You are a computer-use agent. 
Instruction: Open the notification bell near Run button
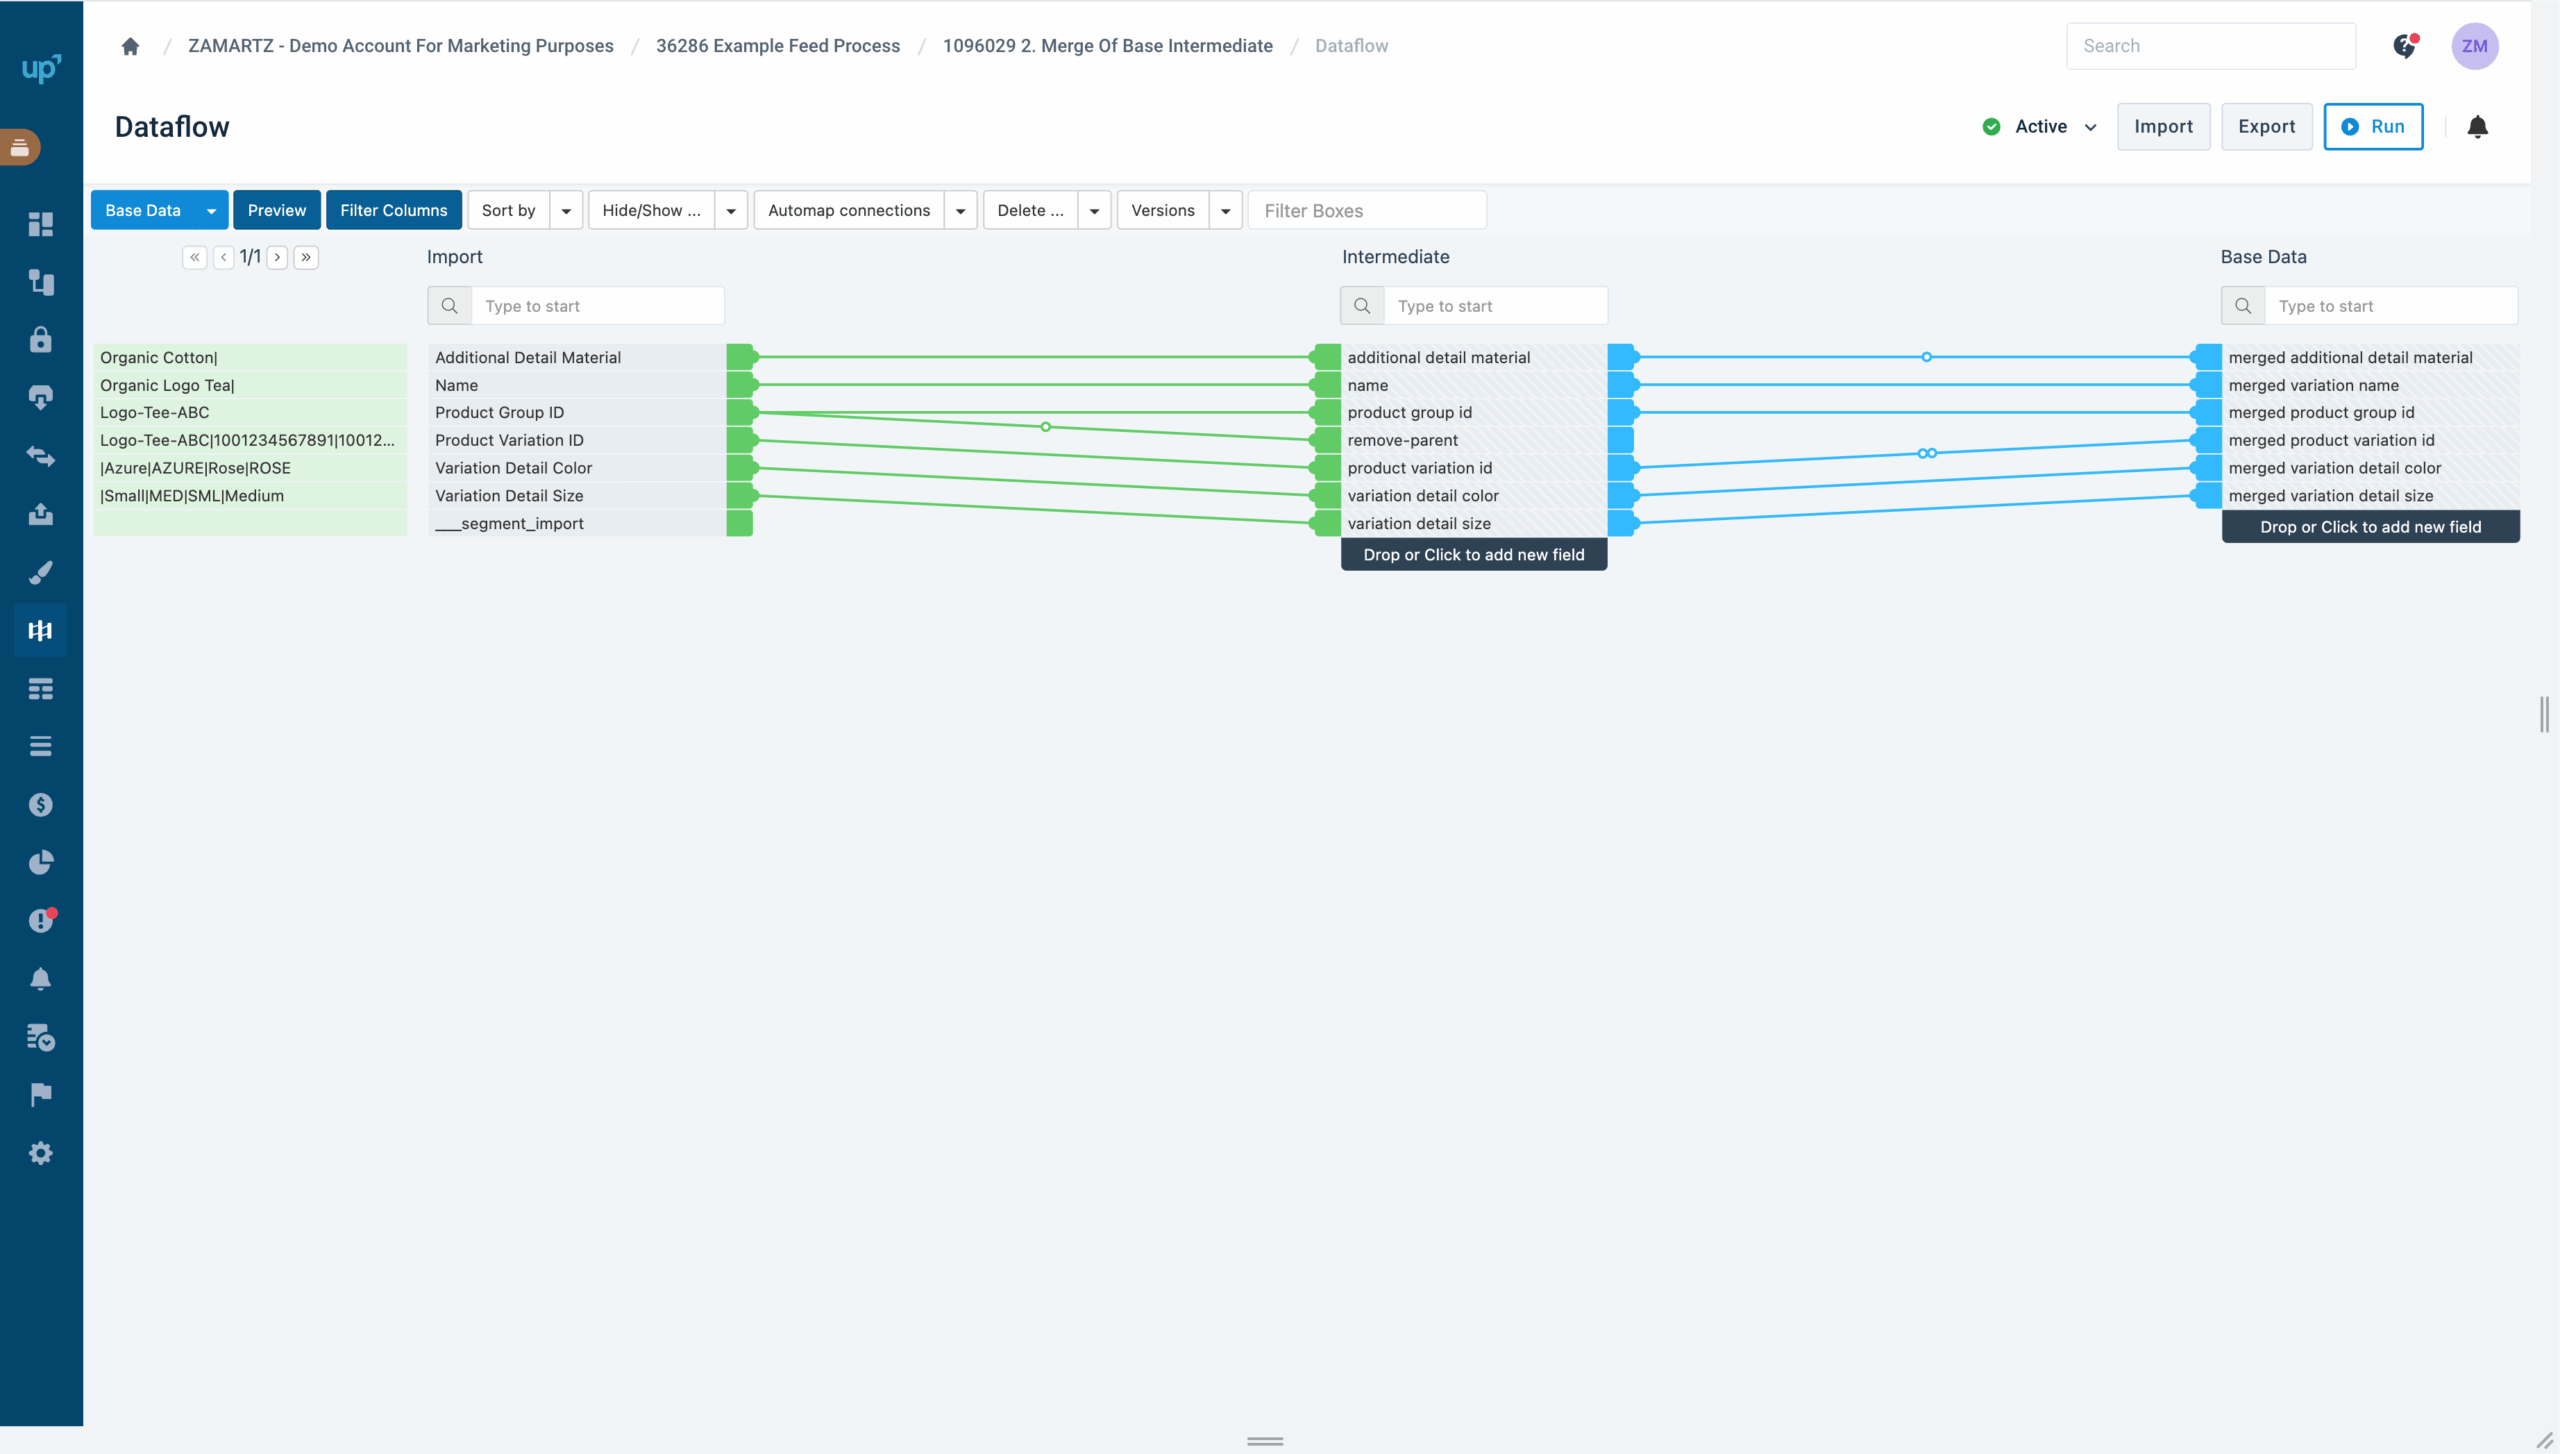click(x=2478, y=127)
